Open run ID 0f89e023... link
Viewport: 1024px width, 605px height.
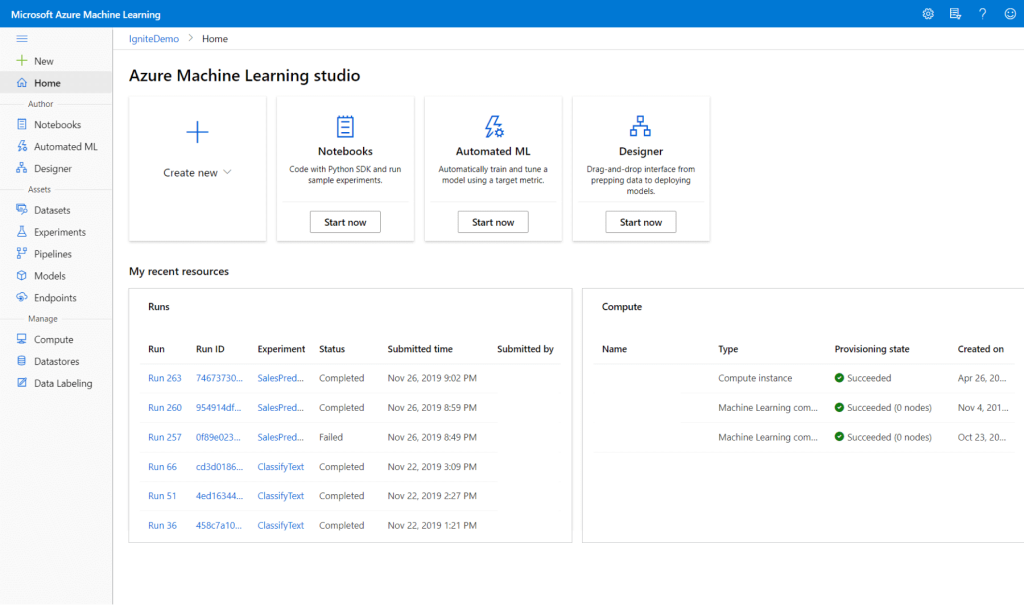click(x=218, y=437)
